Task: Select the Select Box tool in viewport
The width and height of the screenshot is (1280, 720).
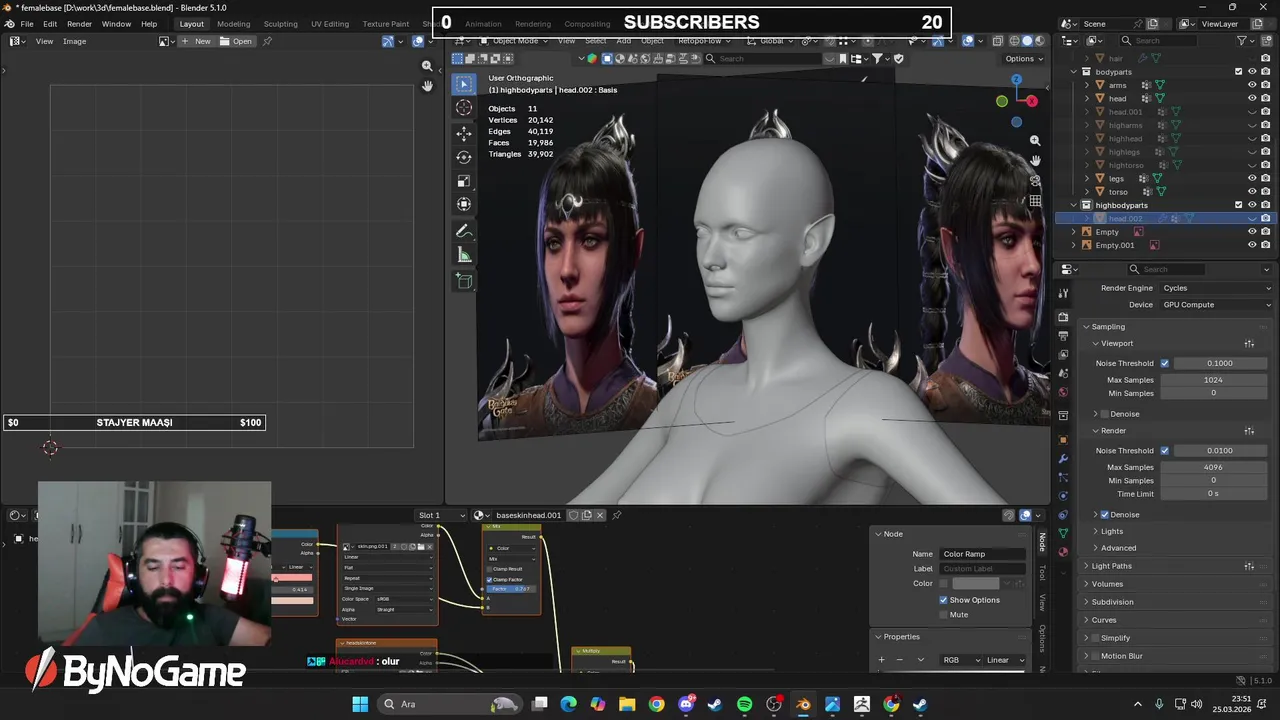Action: 464,84
